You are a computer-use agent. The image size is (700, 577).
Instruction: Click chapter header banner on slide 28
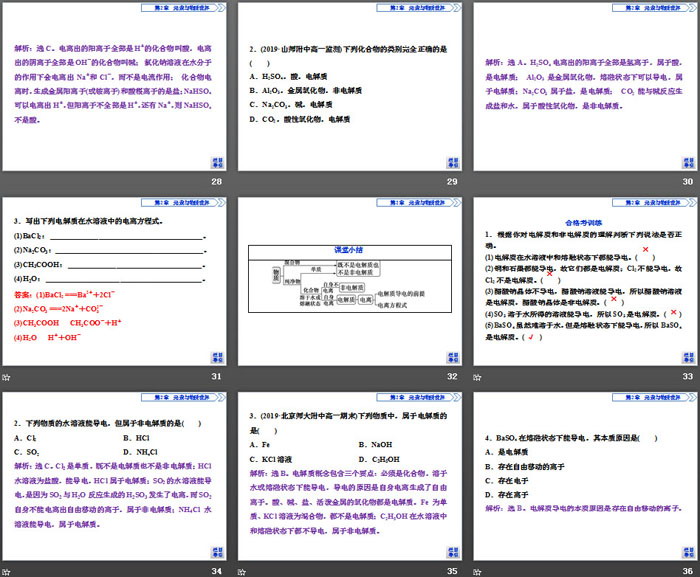pos(183,8)
